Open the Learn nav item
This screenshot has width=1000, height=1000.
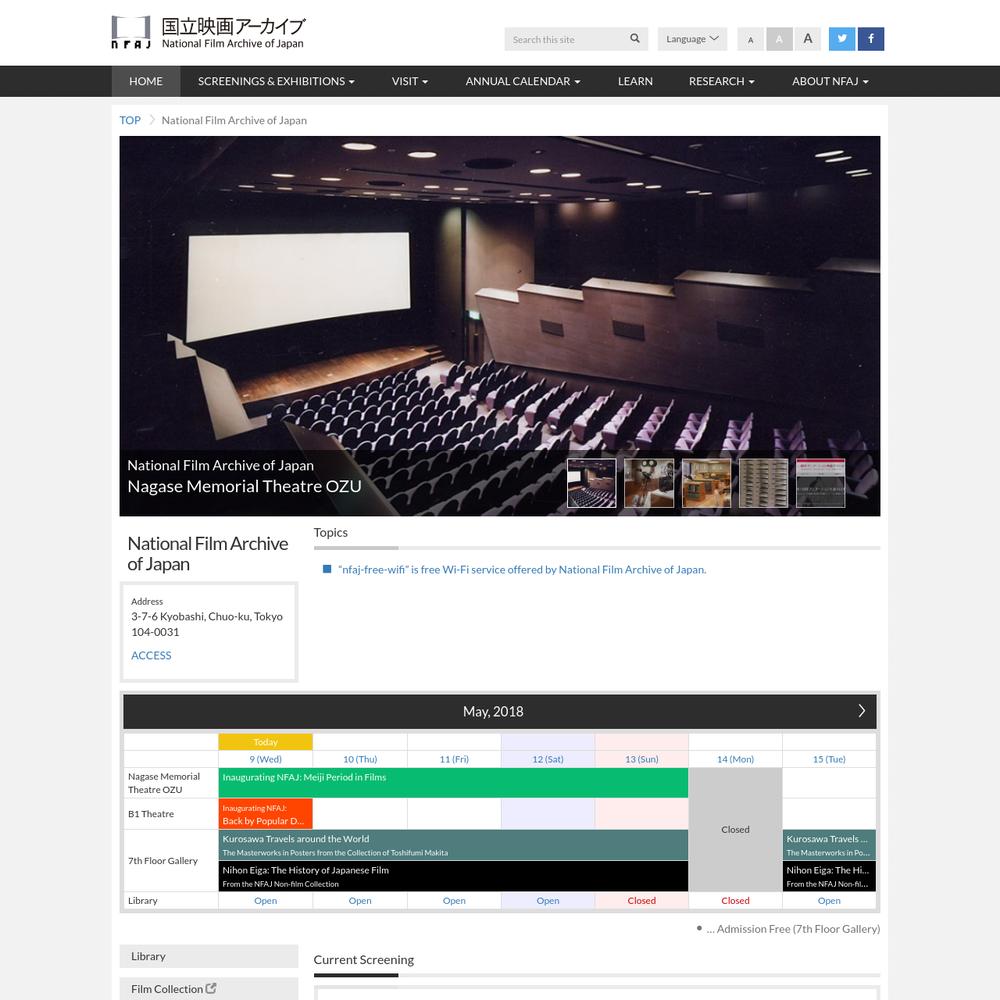(x=635, y=81)
